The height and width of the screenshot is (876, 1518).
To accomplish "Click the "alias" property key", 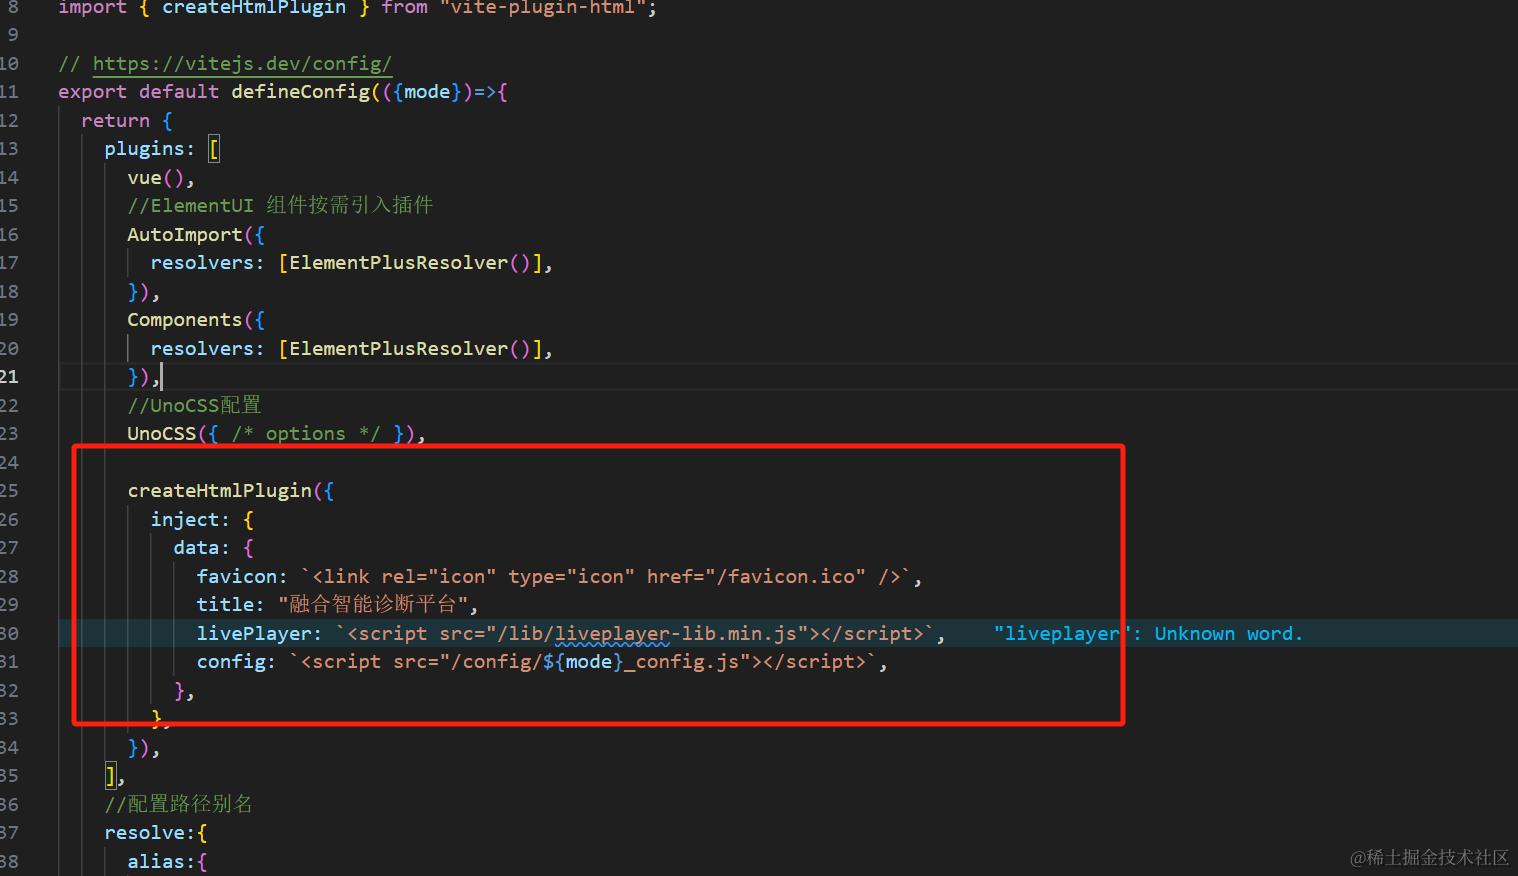I will (x=156, y=861).
